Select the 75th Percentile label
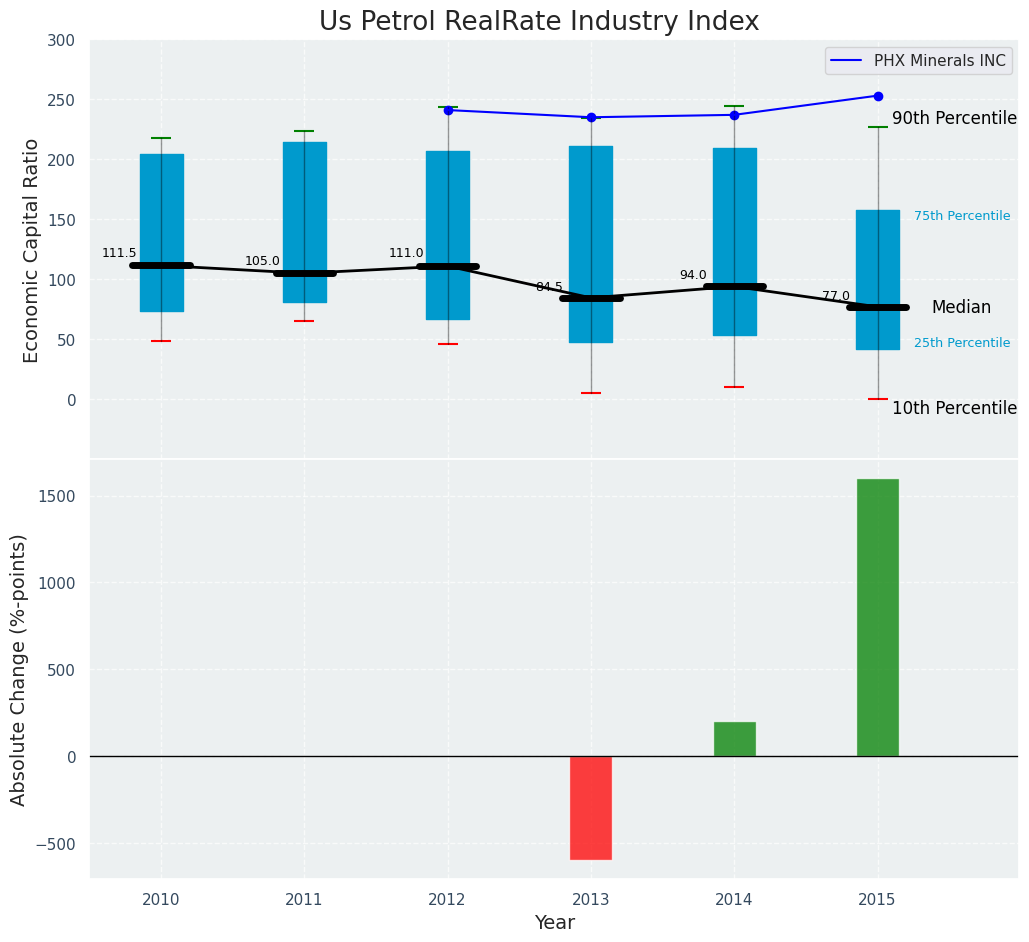 click(x=962, y=216)
